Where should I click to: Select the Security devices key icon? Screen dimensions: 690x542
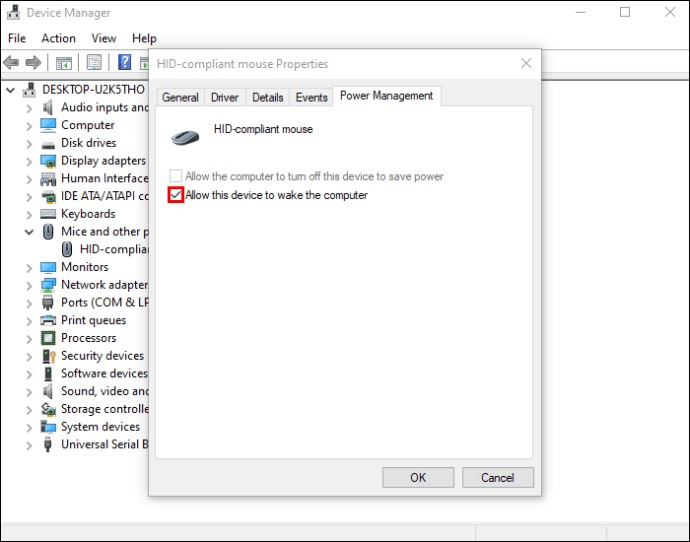coord(48,356)
